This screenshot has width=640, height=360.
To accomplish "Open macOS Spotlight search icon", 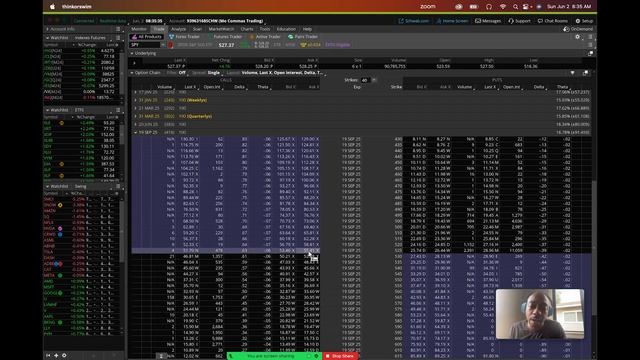I will point(516,7).
